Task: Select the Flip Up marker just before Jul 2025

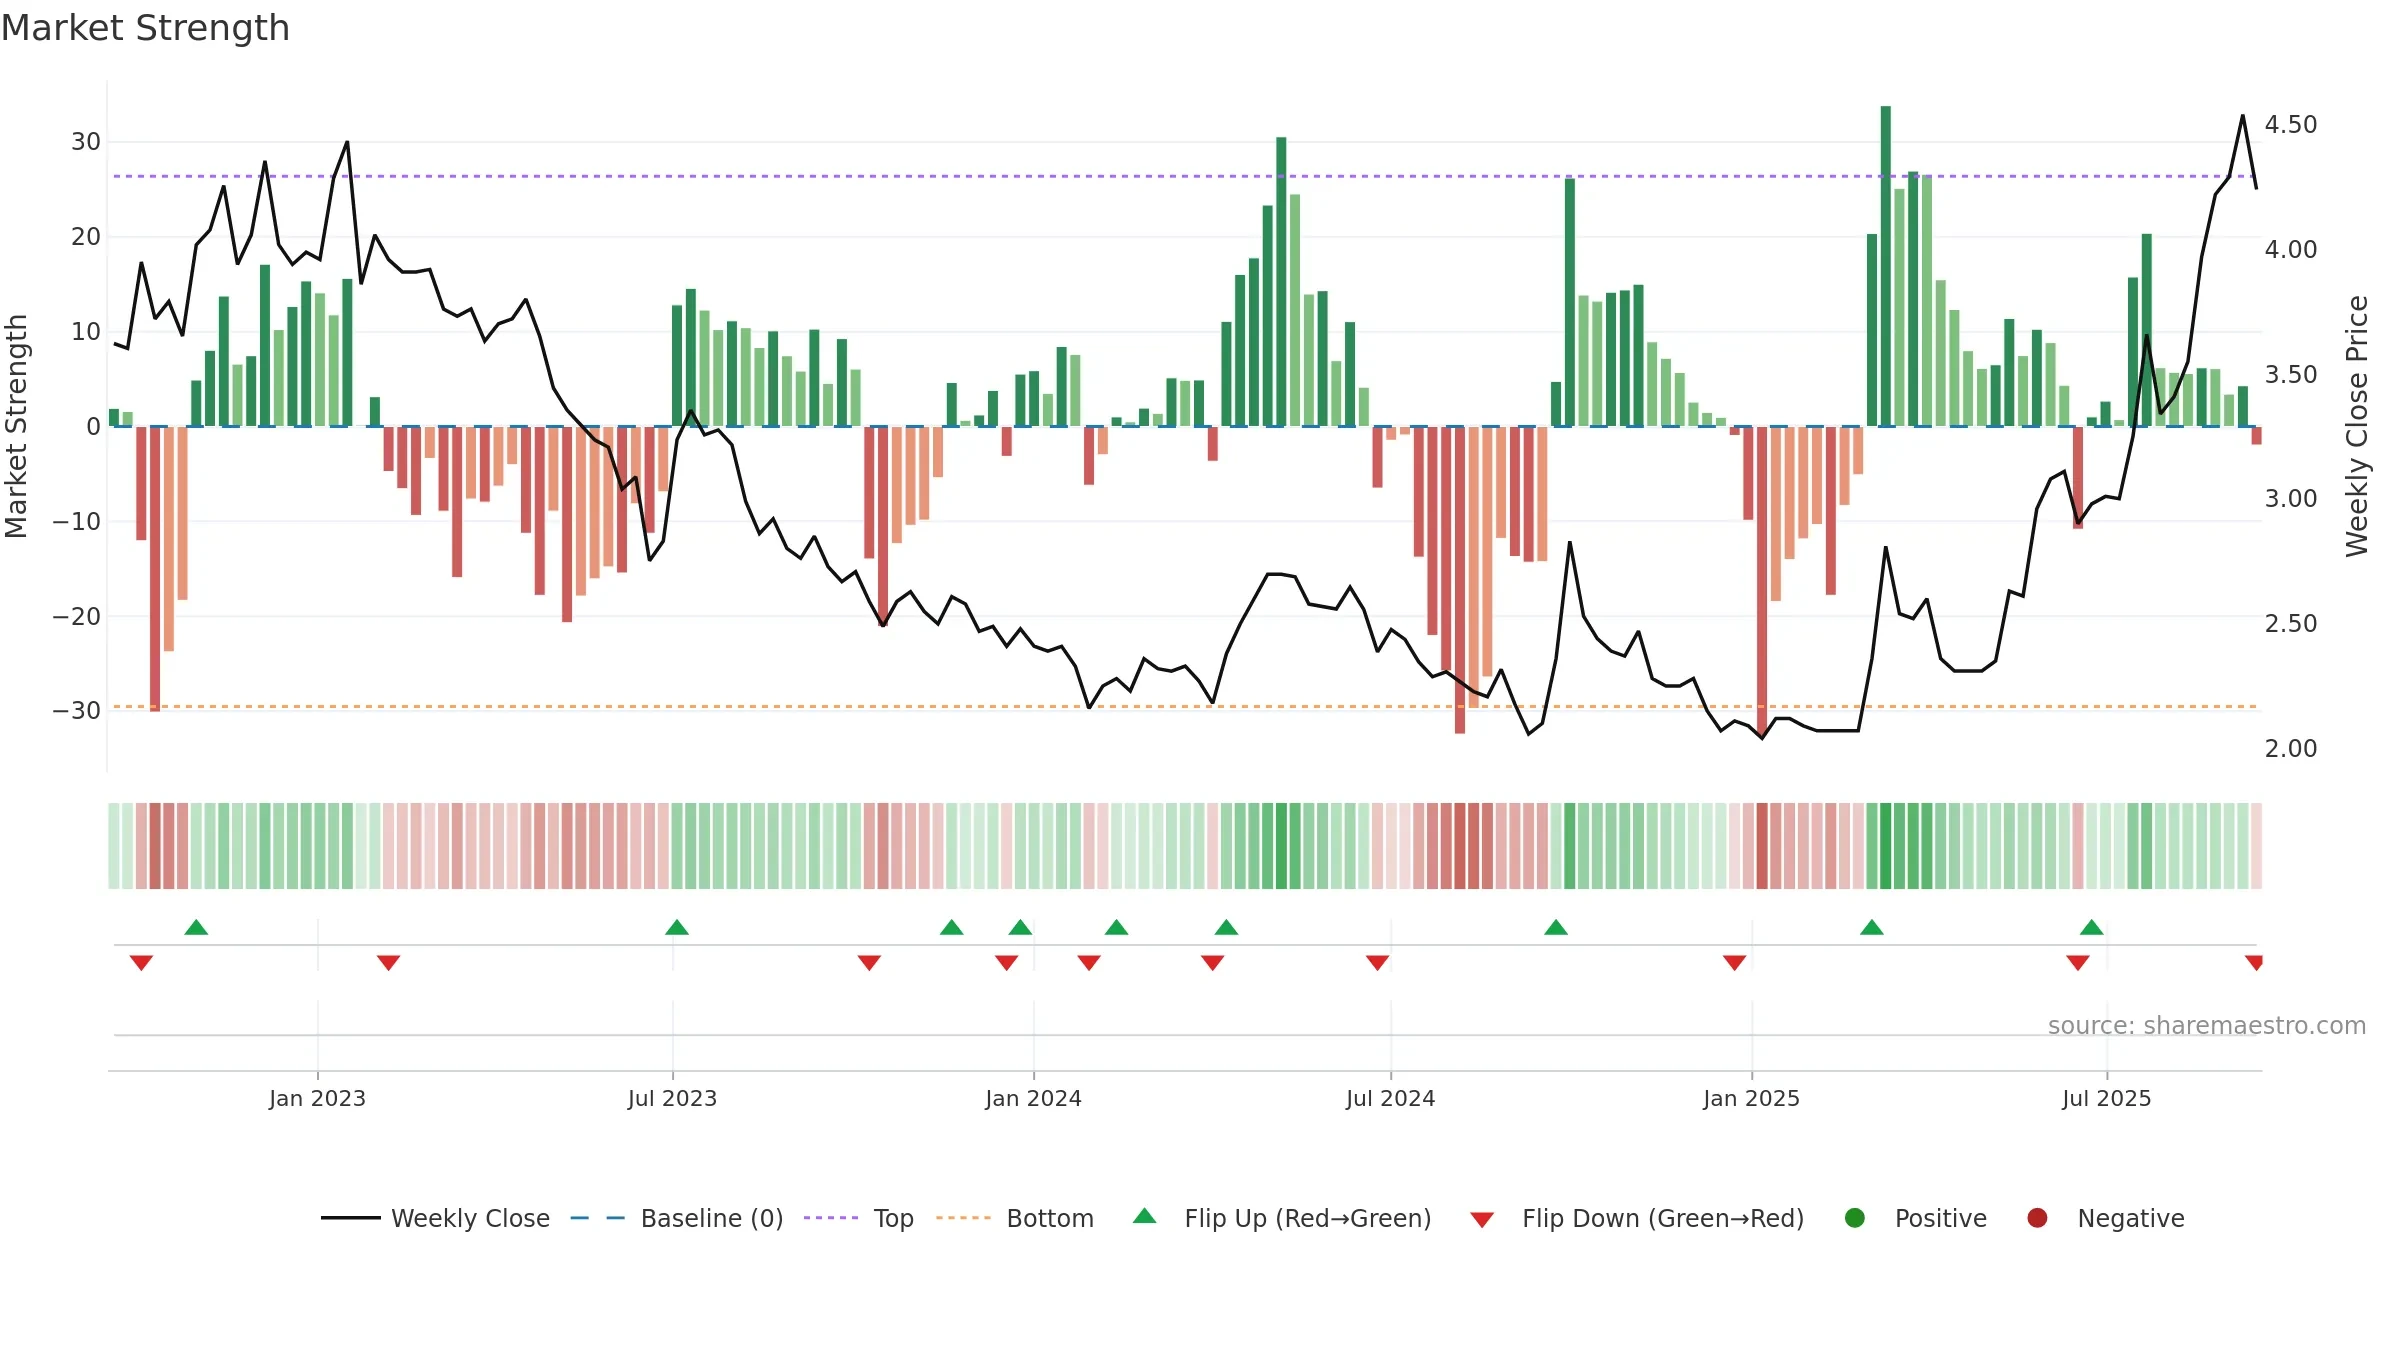Action: tap(2092, 927)
